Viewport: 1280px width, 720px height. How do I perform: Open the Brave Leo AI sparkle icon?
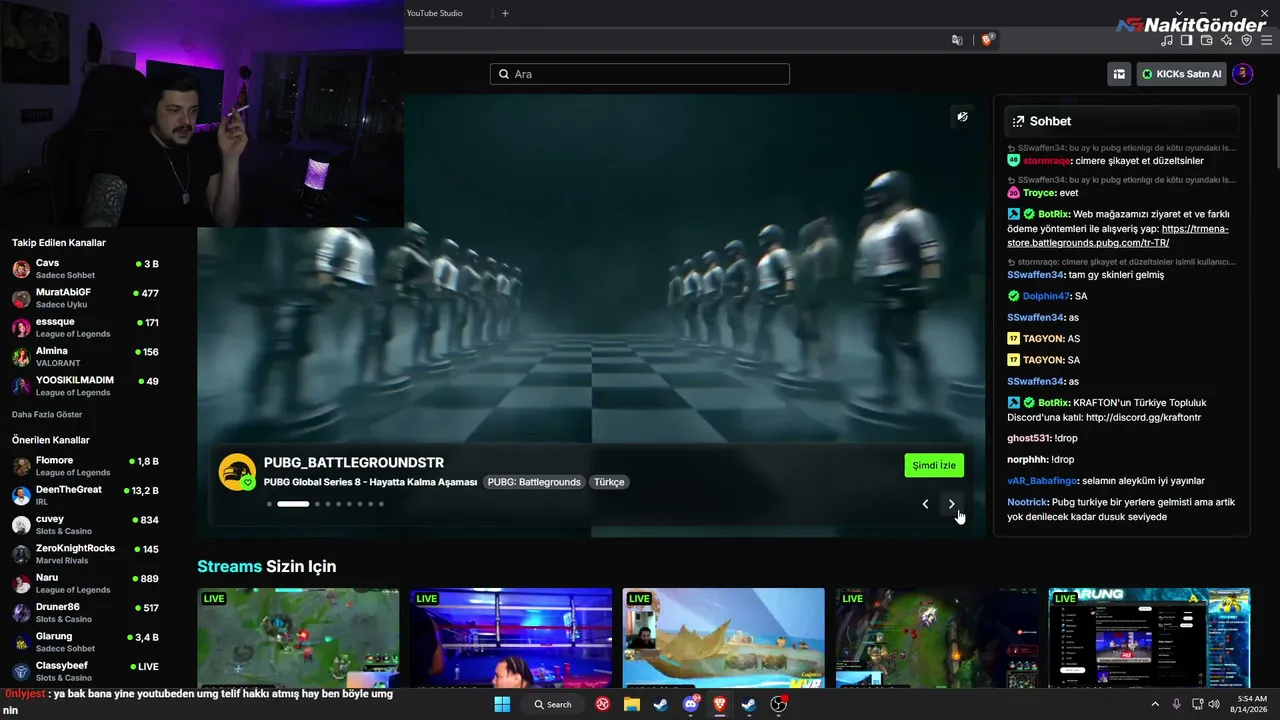1227,40
